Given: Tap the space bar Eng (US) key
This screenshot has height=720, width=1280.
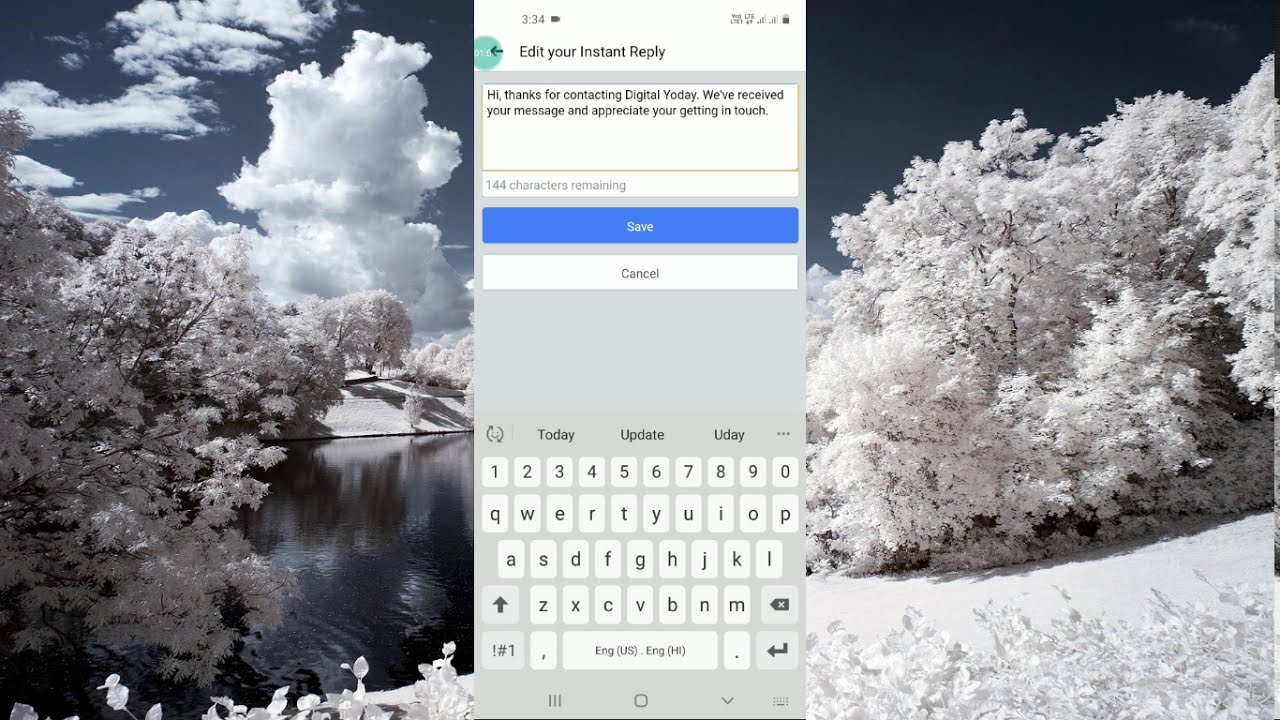Looking at the screenshot, I should click(x=640, y=650).
